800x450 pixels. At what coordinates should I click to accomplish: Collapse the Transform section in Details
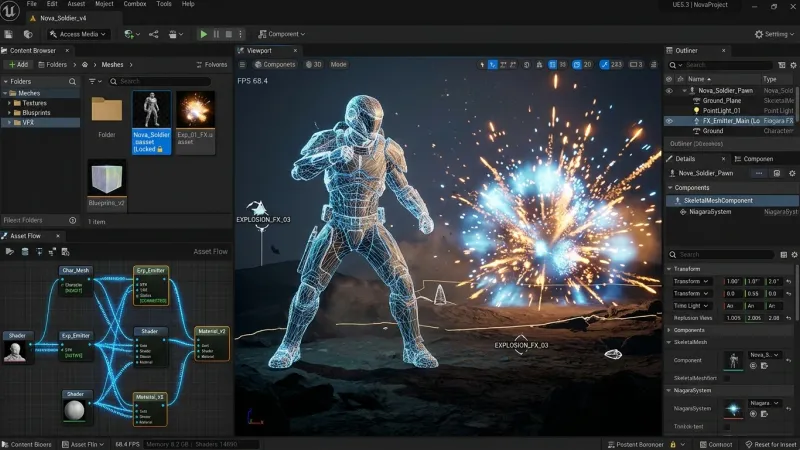[669, 269]
